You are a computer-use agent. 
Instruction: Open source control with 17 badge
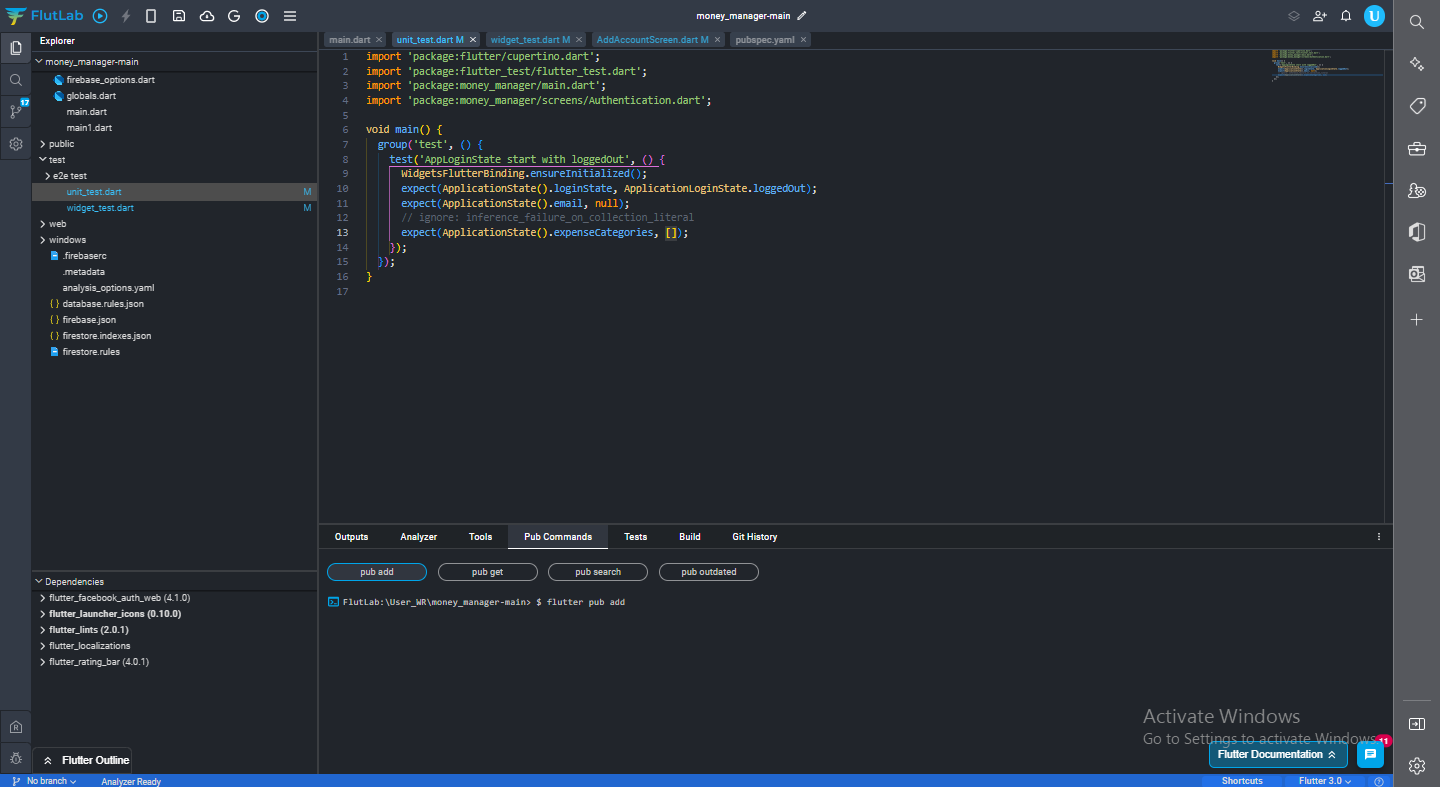(16, 111)
